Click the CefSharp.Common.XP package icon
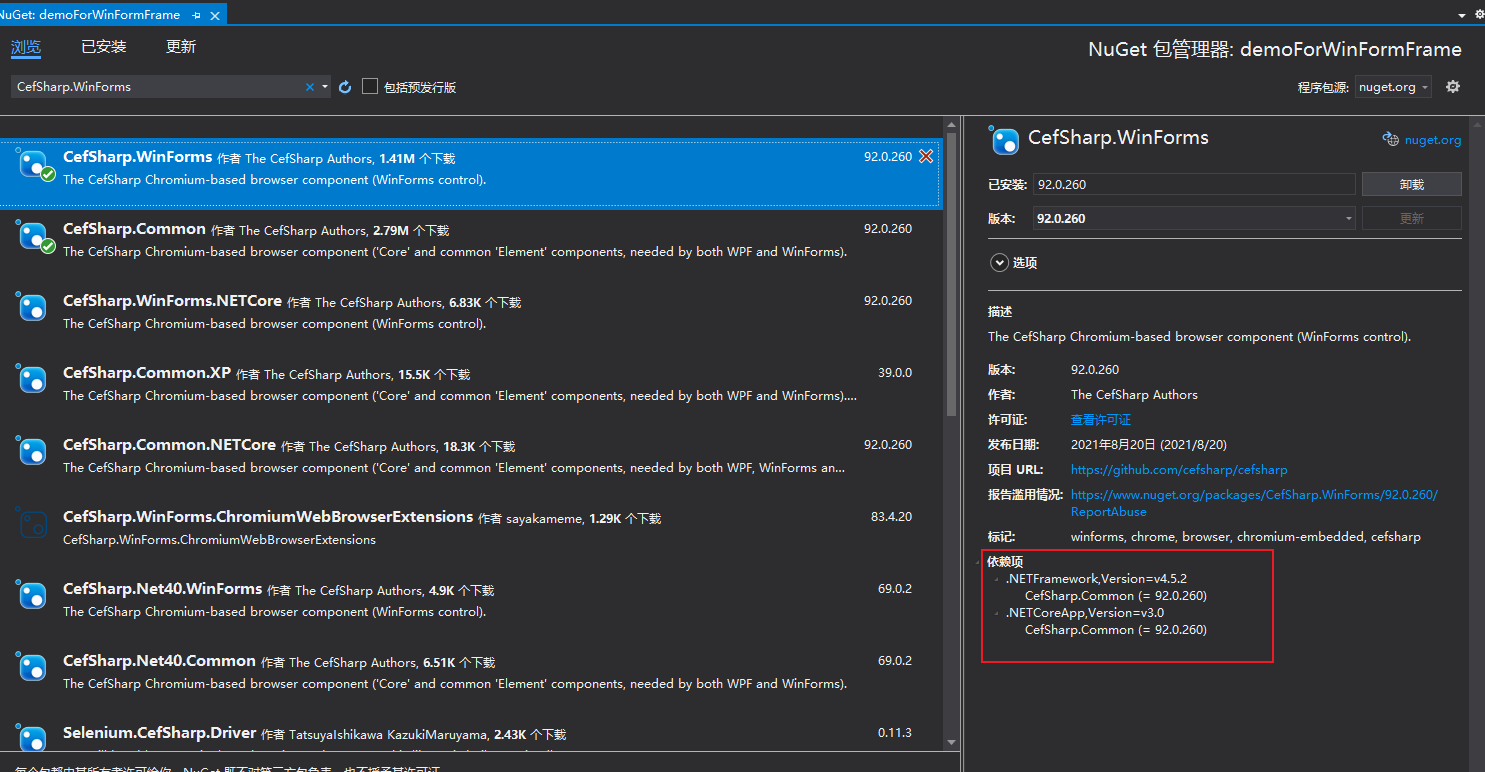Image resolution: width=1485 pixels, height=772 pixels. click(33, 379)
